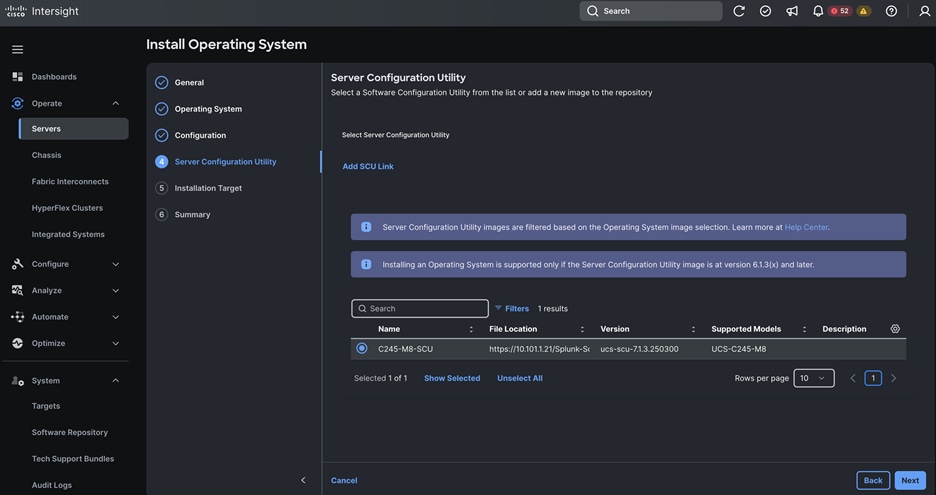The height and width of the screenshot is (495, 936).
Task: Click the Cisco Intersight logo
Action: [x=42, y=11]
